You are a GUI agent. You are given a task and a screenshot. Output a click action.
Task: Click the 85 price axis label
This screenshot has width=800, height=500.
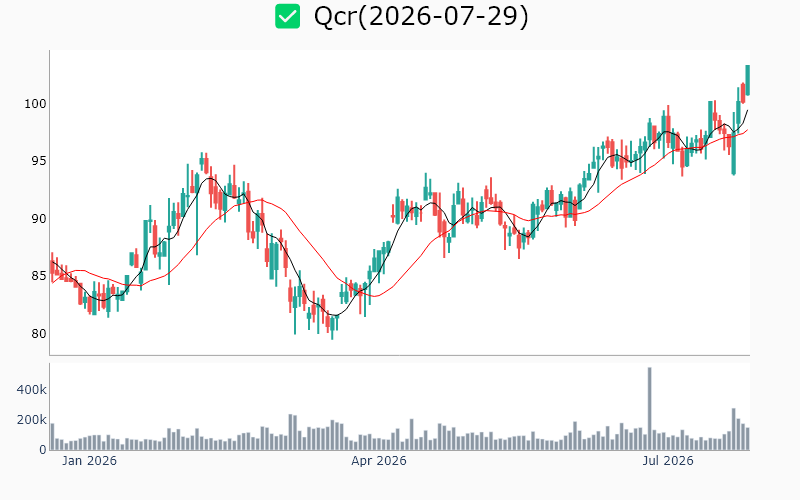(x=38, y=276)
